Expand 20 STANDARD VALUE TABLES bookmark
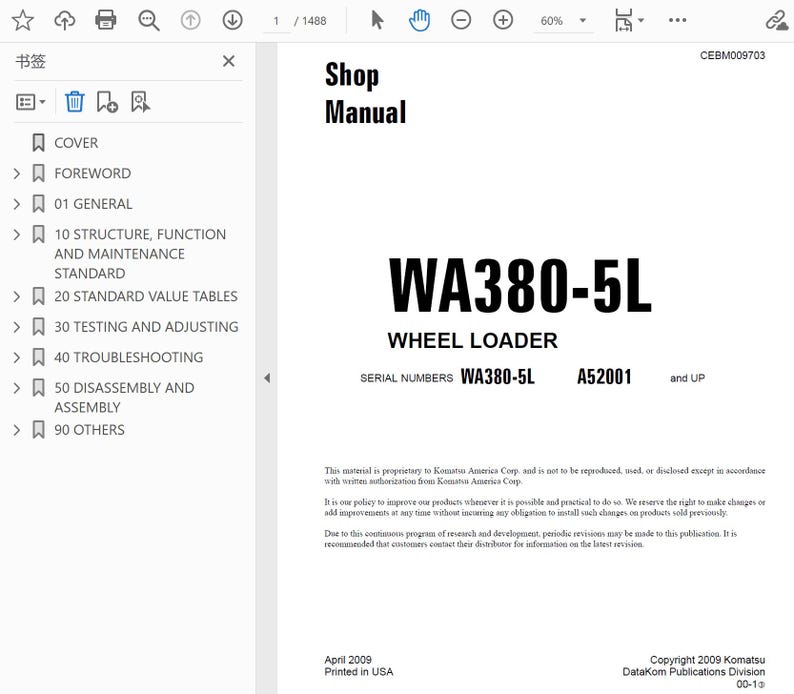Screen dimensions: 794x694 (x=17, y=296)
